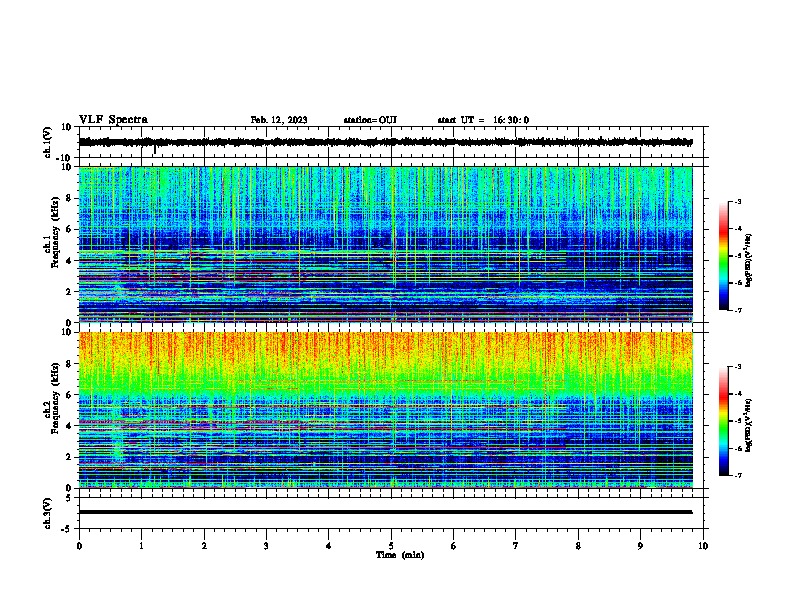This screenshot has width=792, height=612.
Task: Click the time-axis tick label "9"
Action: tap(640, 546)
